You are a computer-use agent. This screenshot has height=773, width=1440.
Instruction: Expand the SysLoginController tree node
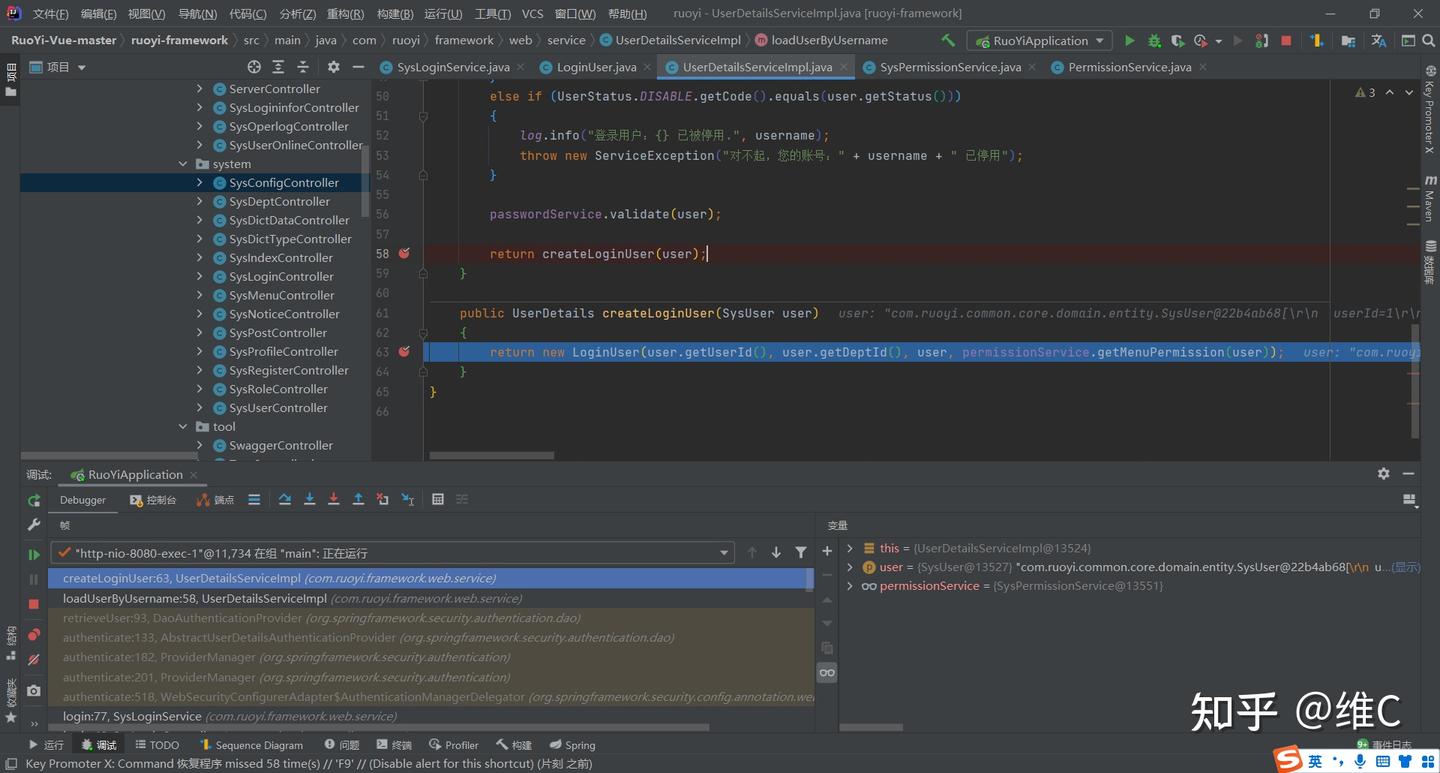click(x=200, y=277)
